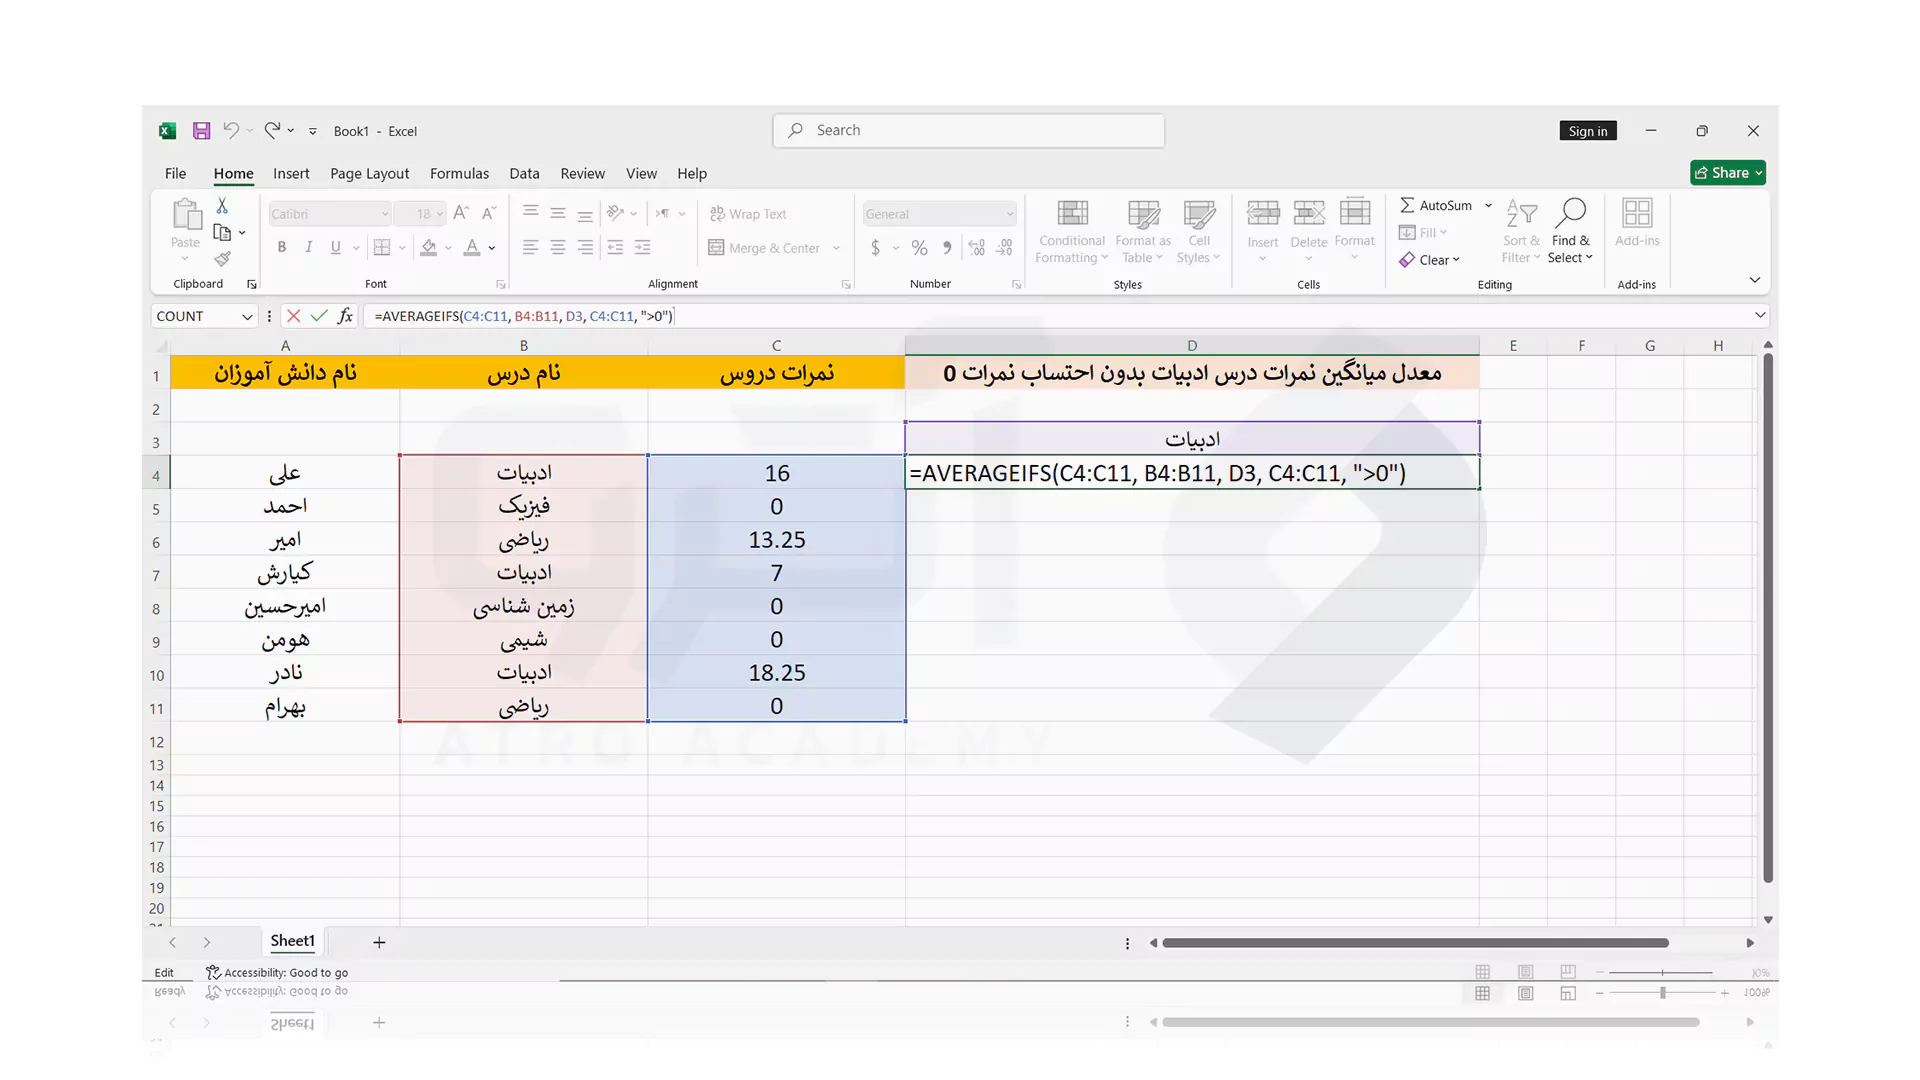Image resolution: width=1920 pixels, height=1080 pixels.
Task: Click the Fill Color bucket icon
Action: pyautogui.click(x=429, y=247)
